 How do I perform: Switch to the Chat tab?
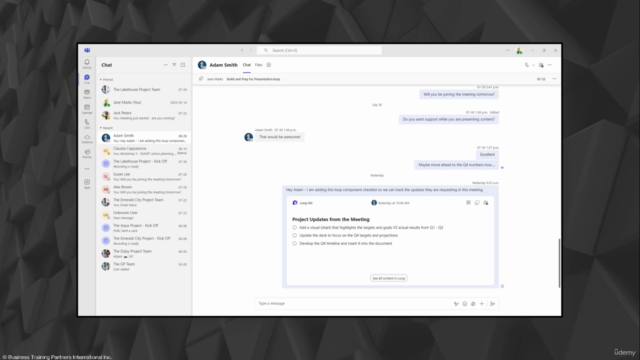pos(247,65)
